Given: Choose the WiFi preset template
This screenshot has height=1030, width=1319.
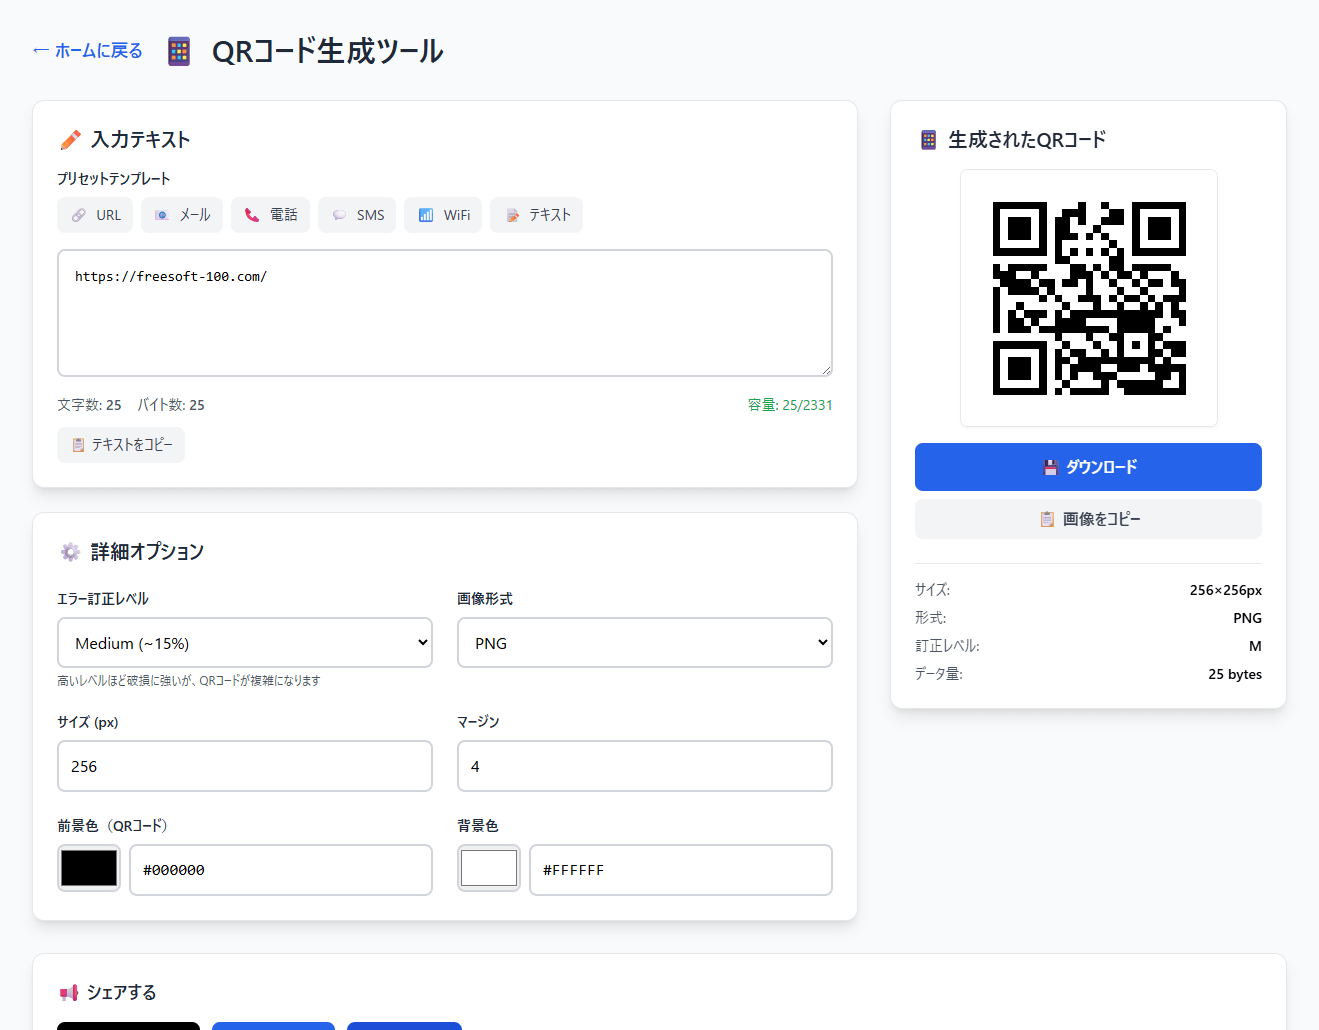Looking at the screenshot, I should tap(443, 215).
